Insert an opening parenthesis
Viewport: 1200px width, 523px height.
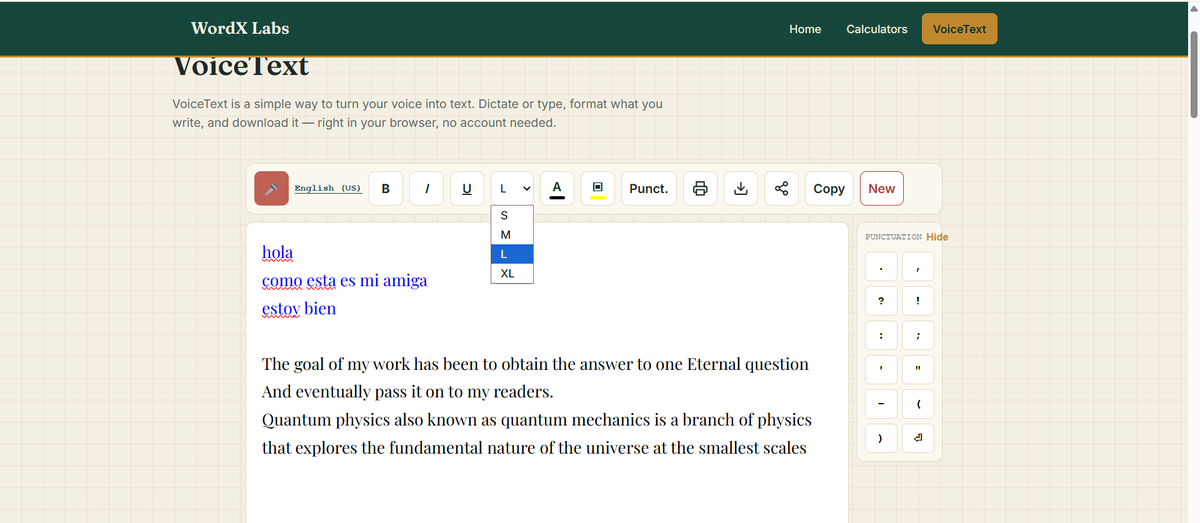[x=917, y=404]
